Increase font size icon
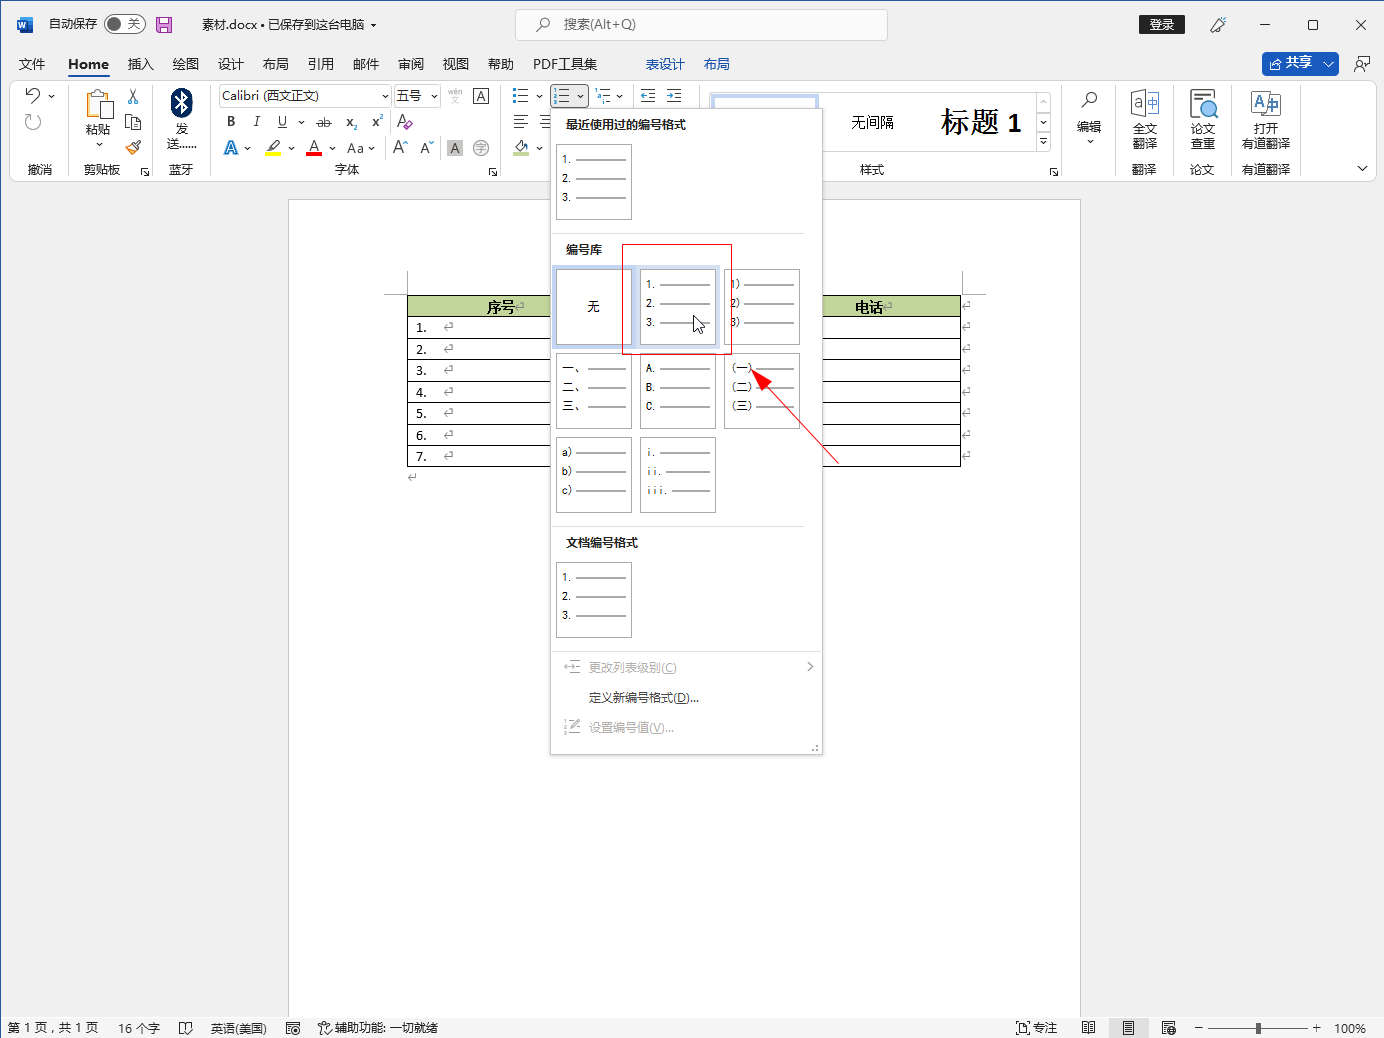 [x=400, y=148]
